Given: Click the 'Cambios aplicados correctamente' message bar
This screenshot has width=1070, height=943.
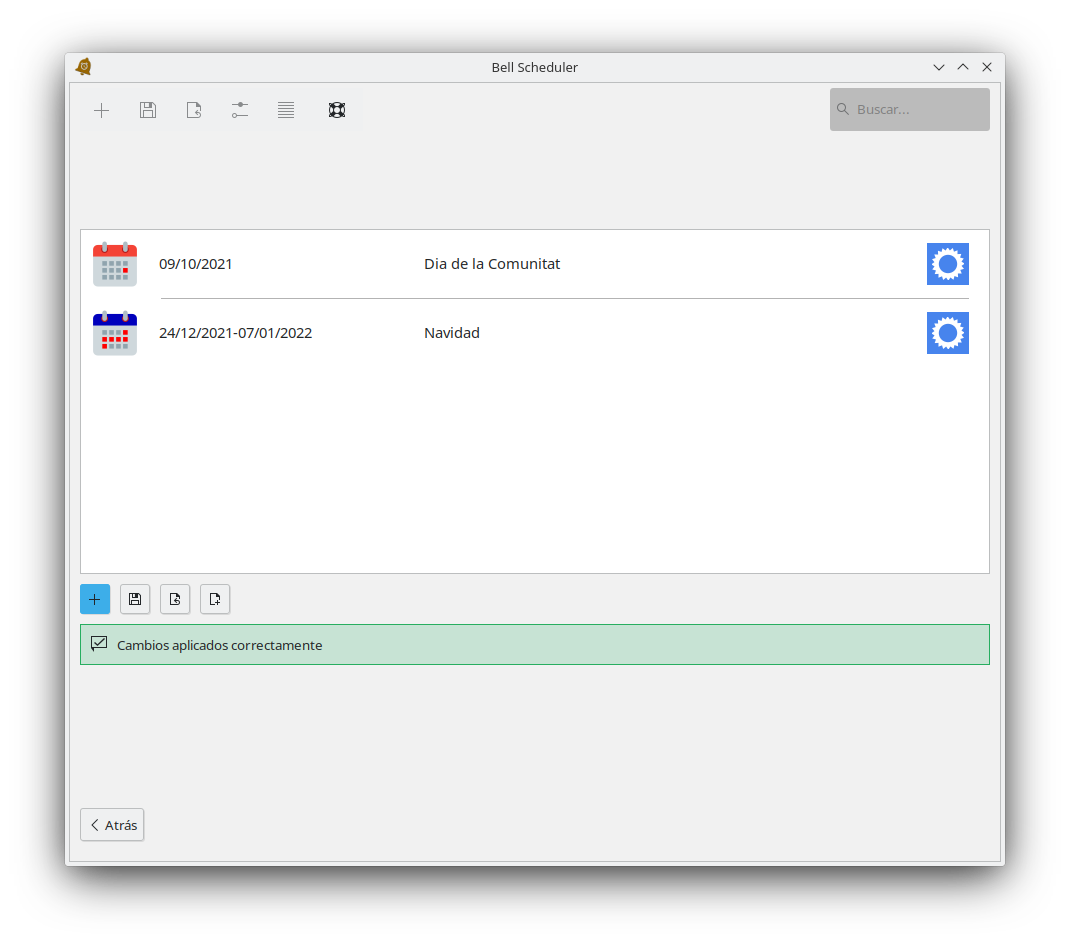Looking at the screenshot, I should (x=534, y=645).
